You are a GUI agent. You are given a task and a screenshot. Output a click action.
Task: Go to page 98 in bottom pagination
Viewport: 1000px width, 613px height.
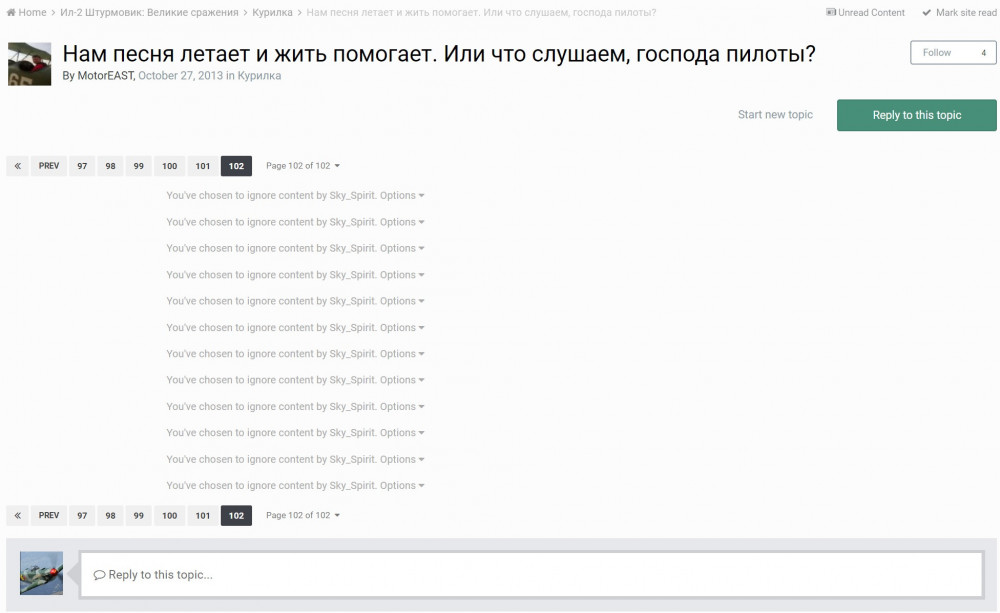click(110, 515)
